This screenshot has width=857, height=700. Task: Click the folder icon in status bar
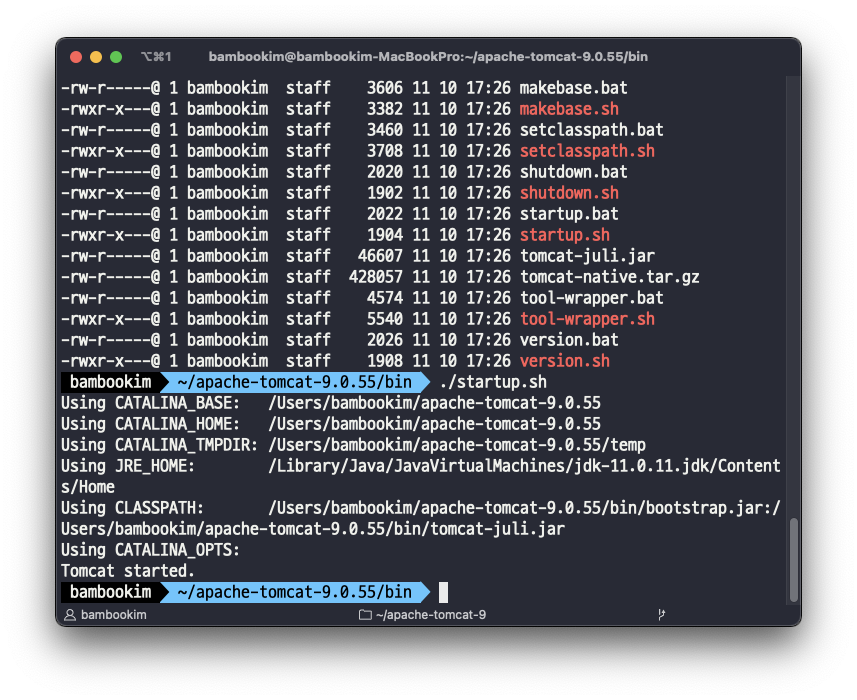pyautogui.click(x=365, y=615)
